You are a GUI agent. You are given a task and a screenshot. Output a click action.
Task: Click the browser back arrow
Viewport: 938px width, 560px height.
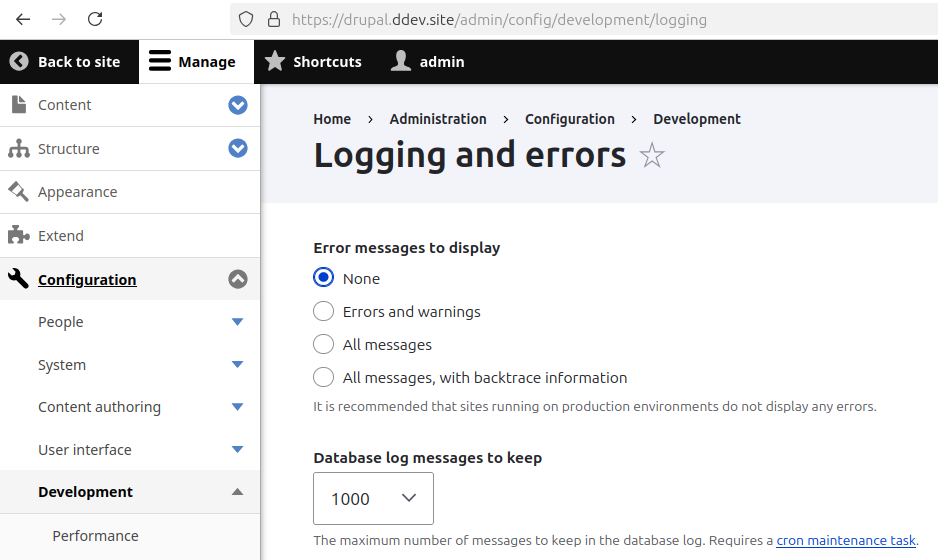23,19
